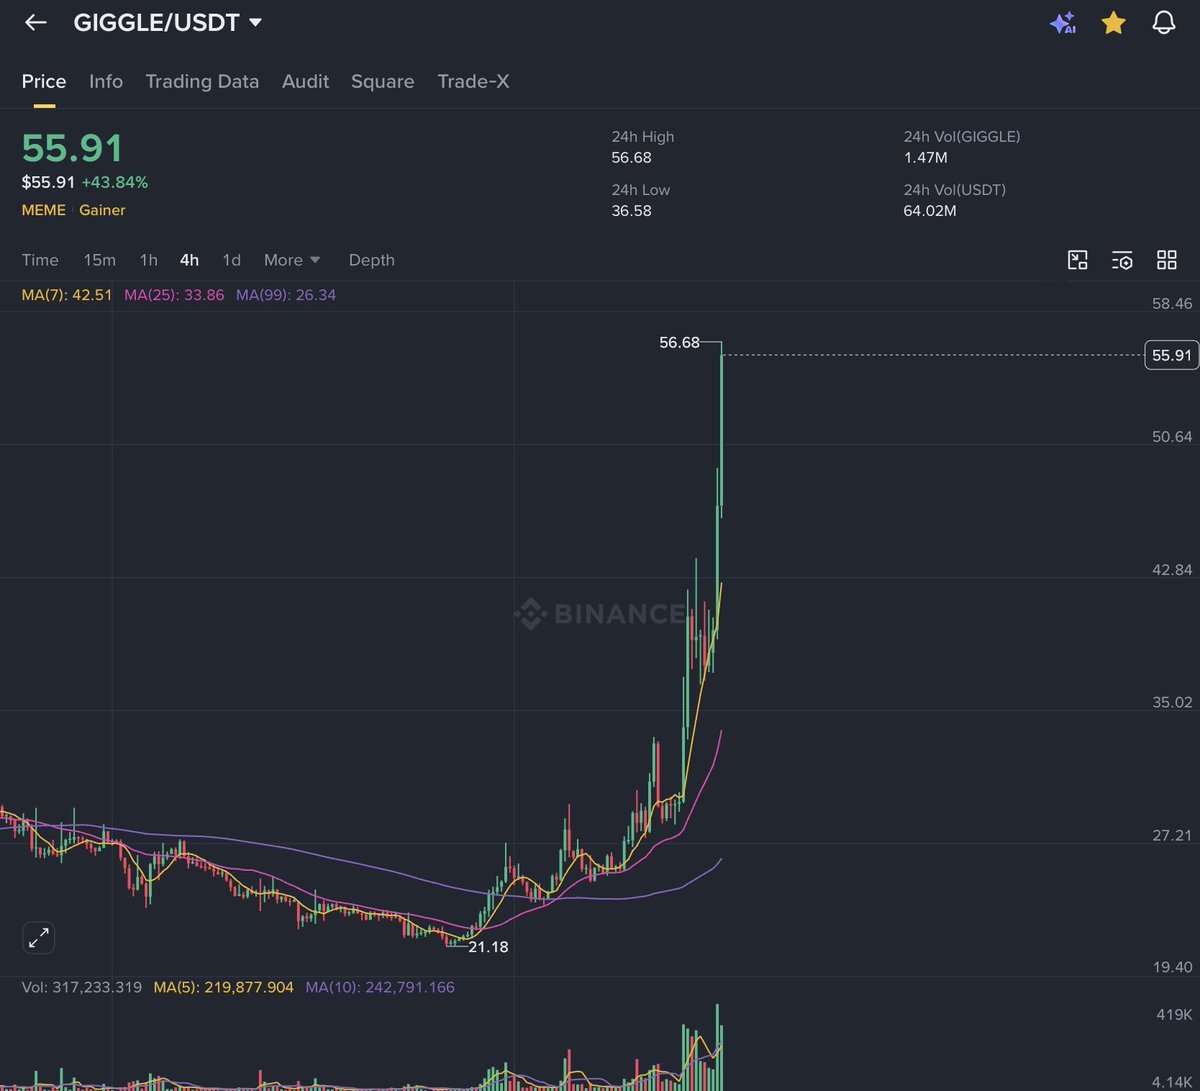Viewport: 1200px width, 1091px height.
Task: Open the grid layout icon
Action: (1166, 261)
